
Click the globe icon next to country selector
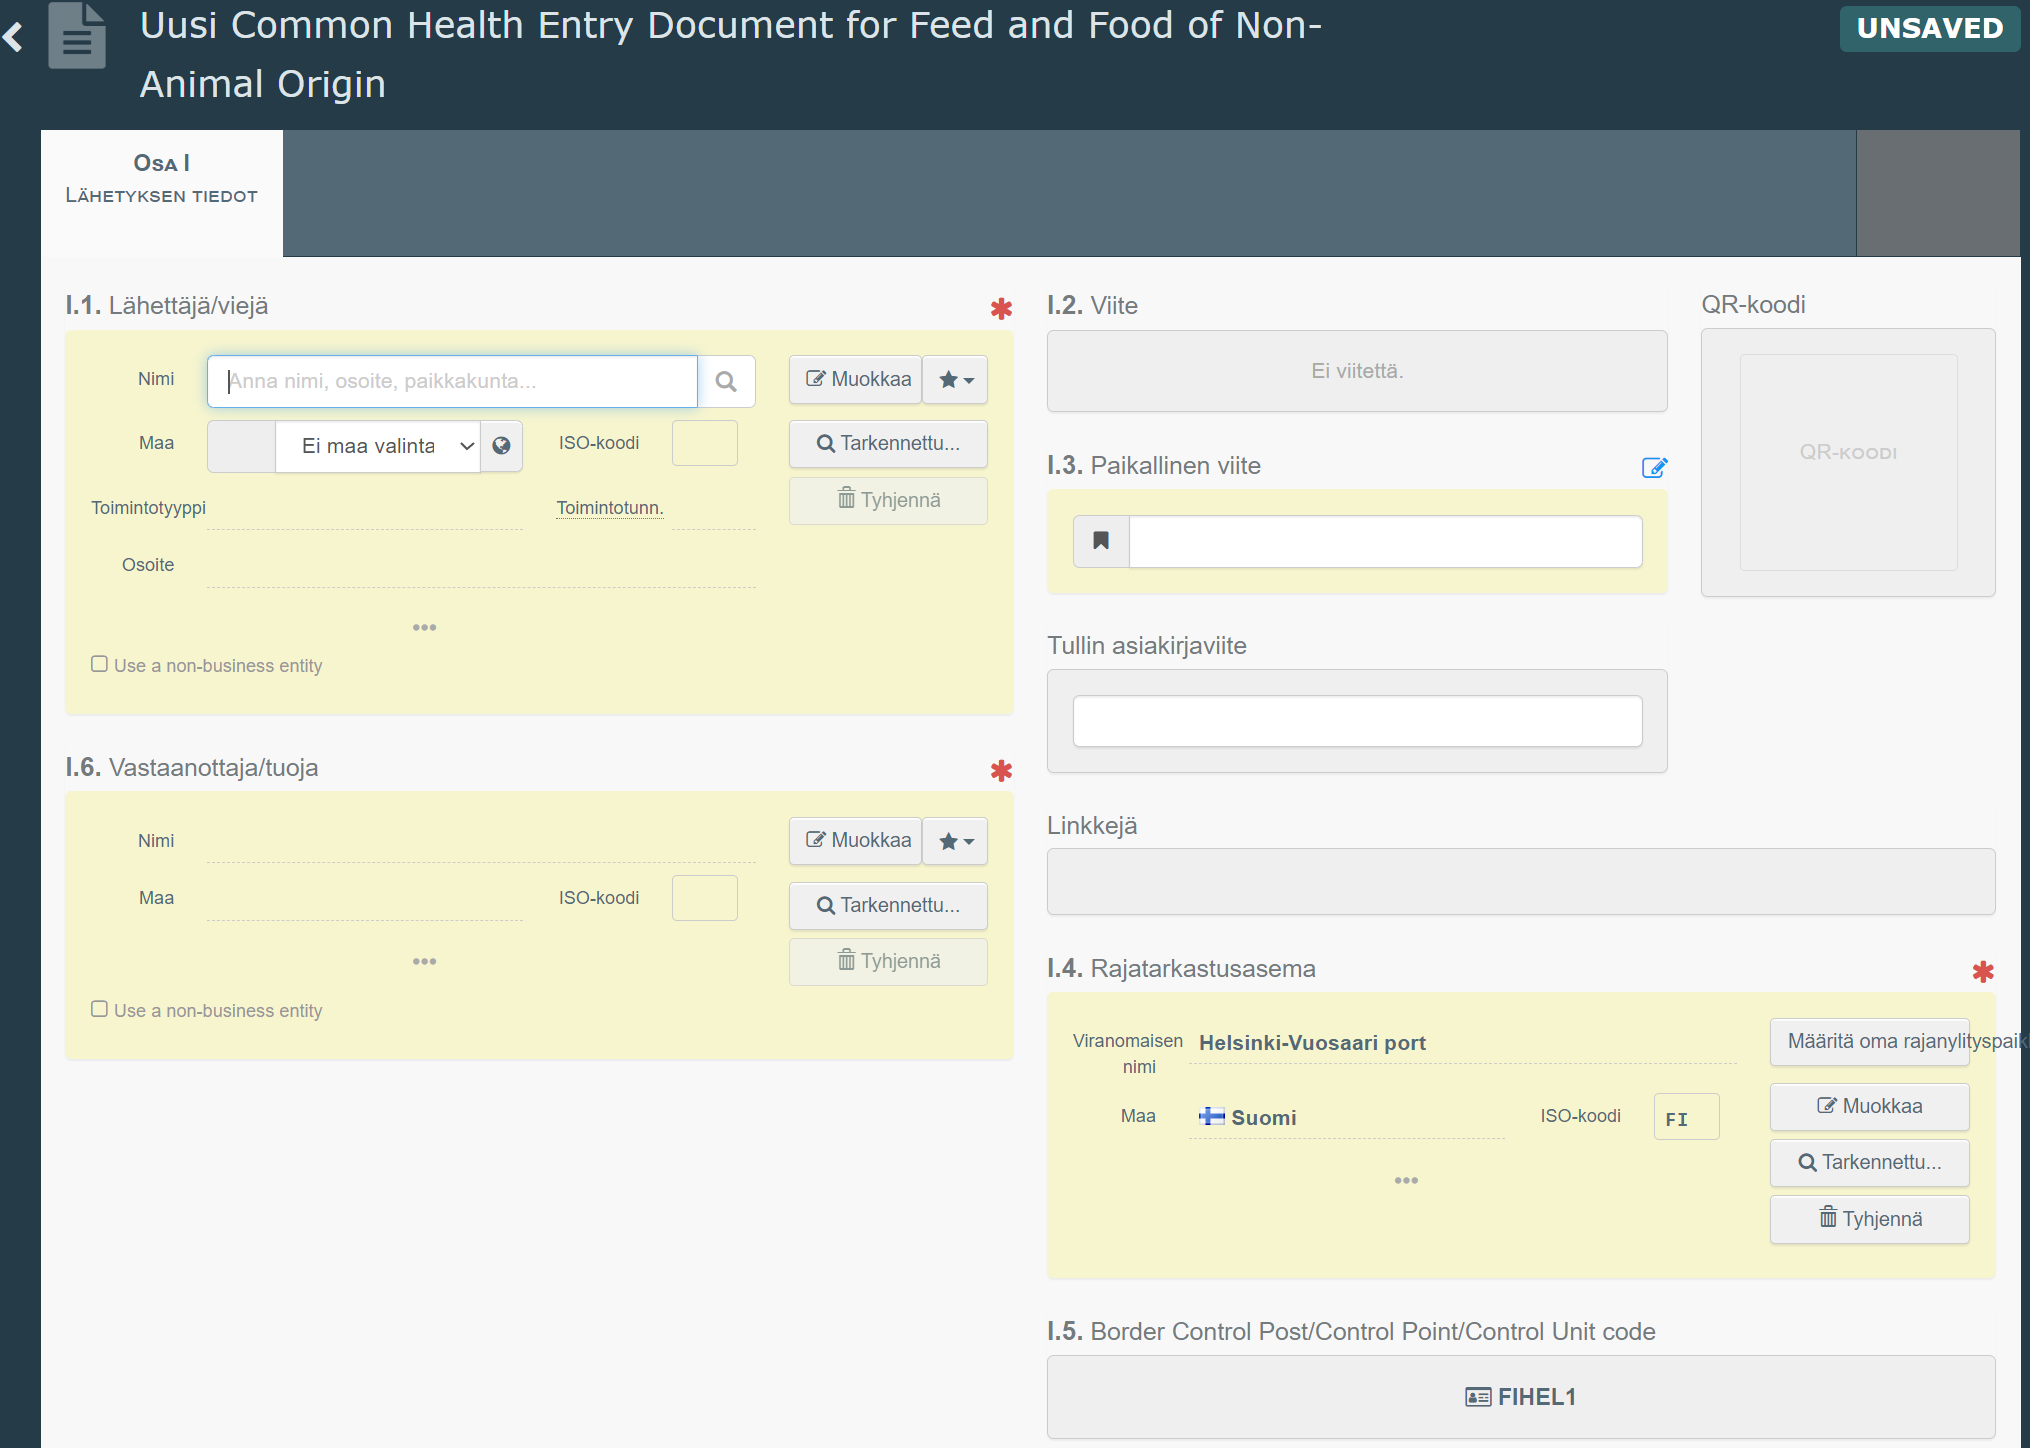pos(502,446)
